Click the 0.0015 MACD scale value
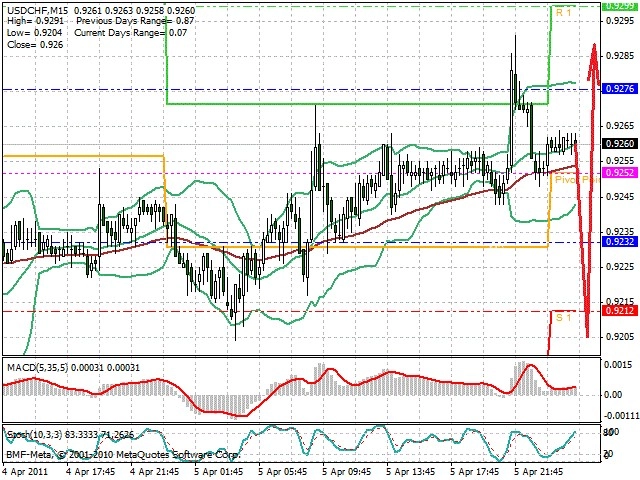Viewport: 640px width, 480px height. [x=619, y=364]
